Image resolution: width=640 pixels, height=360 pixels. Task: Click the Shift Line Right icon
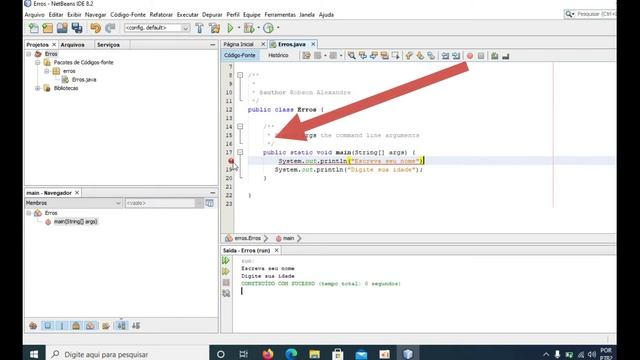[456, 56]
